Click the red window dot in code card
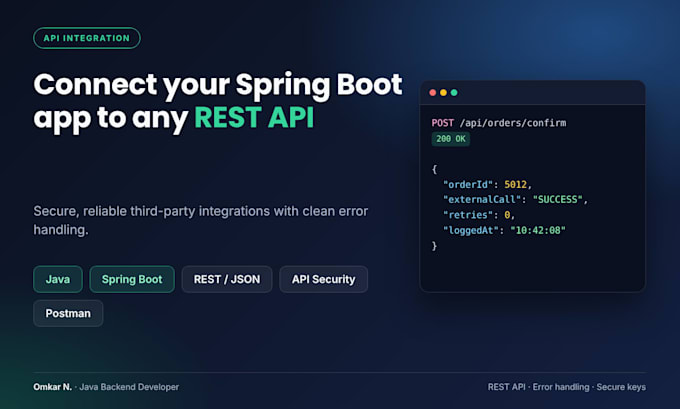This screenshot has height=409, width=680. pyautogui.click(x=432, y=92)
